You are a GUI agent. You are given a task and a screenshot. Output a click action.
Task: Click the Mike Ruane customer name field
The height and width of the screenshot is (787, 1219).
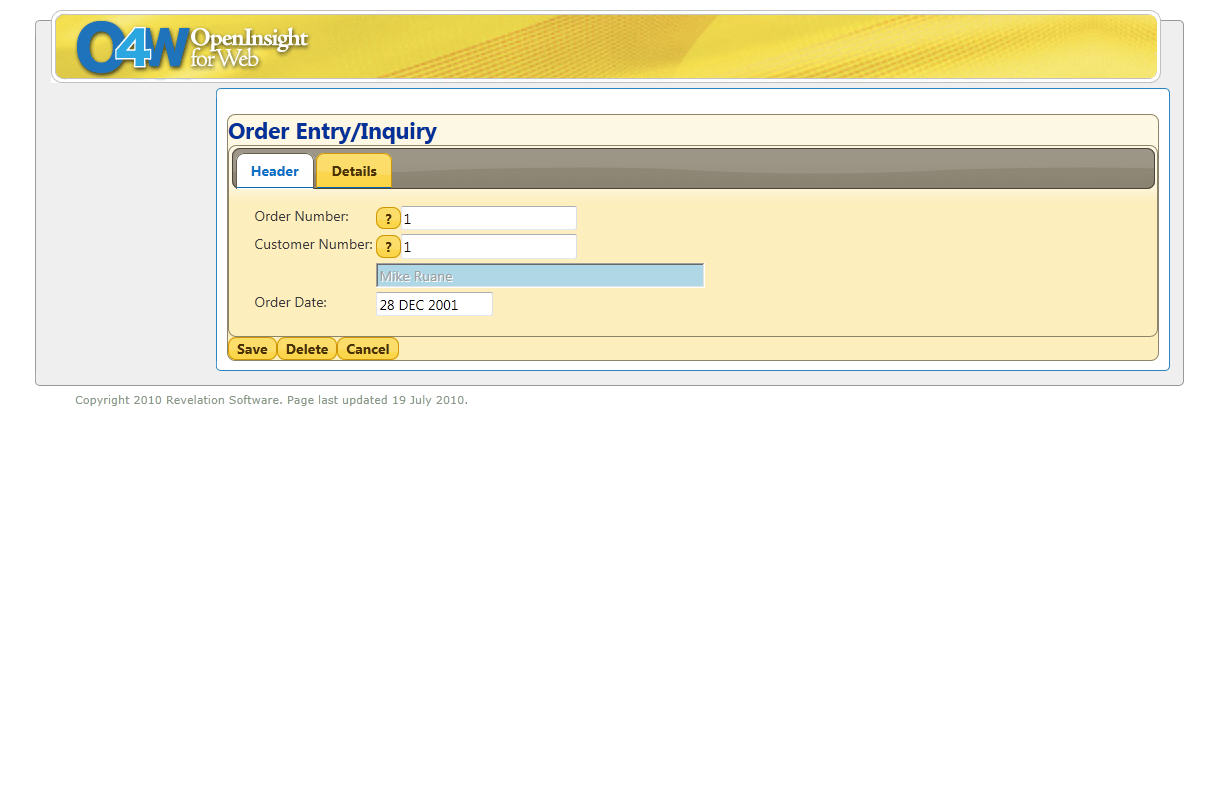point(540,276)
